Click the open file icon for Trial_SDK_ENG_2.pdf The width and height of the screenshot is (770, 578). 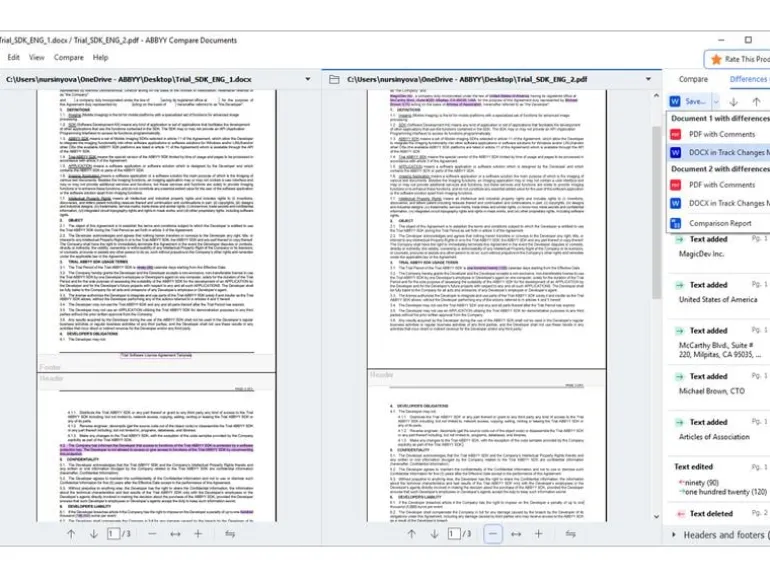click(334, 80)
